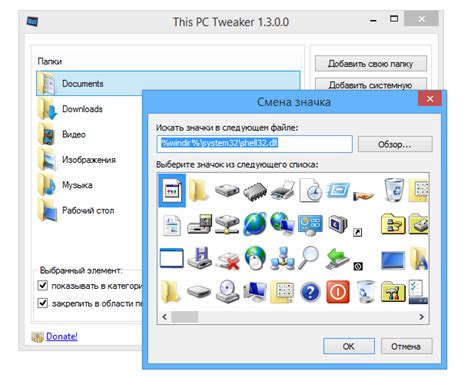
Task: Select the network connections folder icon
Action: [393, 224]
